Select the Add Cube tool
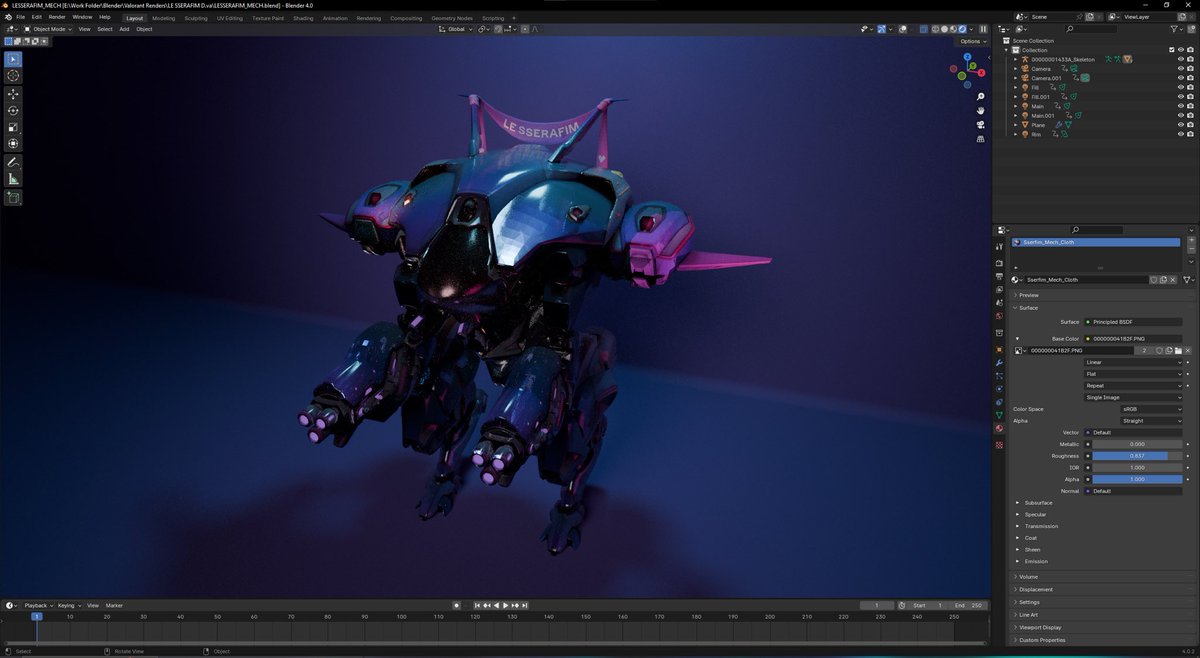This screenshot has height=658, width=1200. 14,198
